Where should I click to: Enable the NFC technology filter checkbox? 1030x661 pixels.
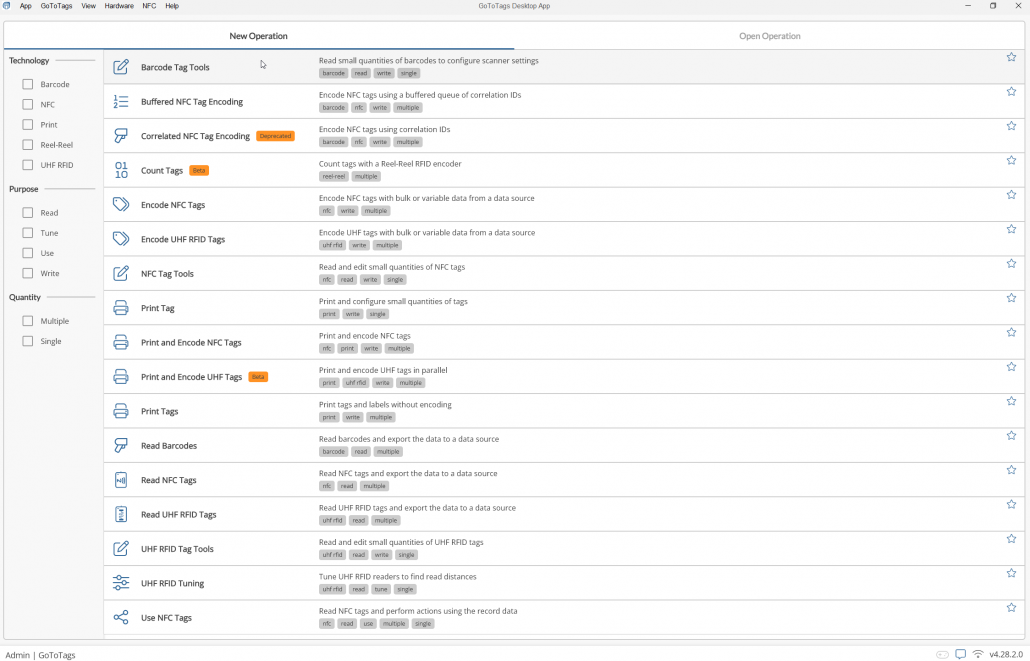(28, 104)
